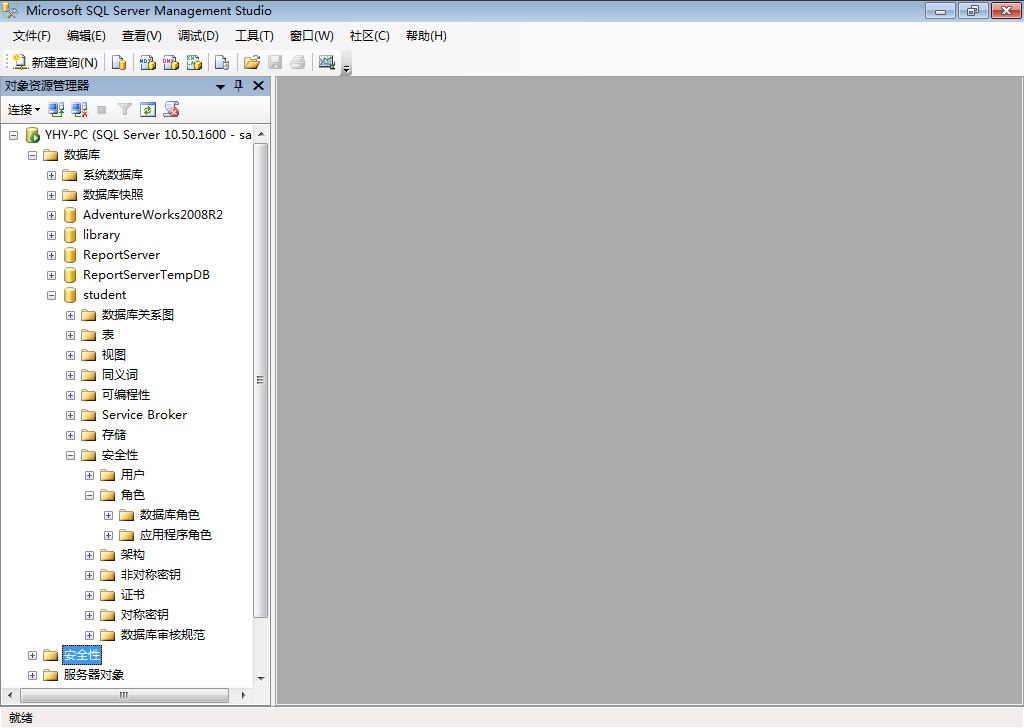Open the 编辑(E) menu
The width and height of the screenshot is (1024, 728).
86,36
